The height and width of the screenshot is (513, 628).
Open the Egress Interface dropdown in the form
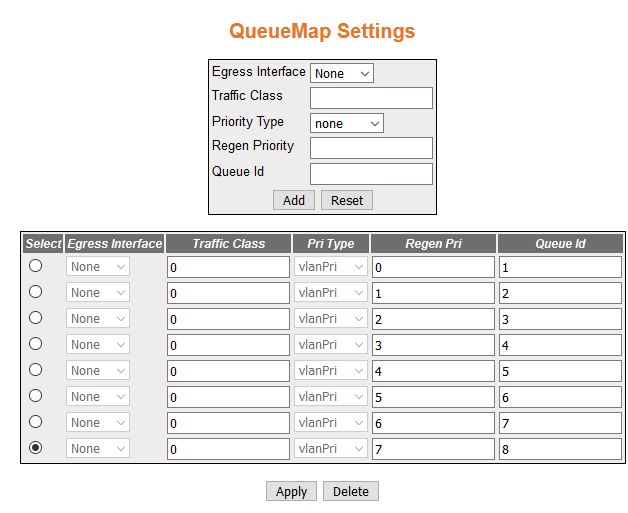pos(341,73)
